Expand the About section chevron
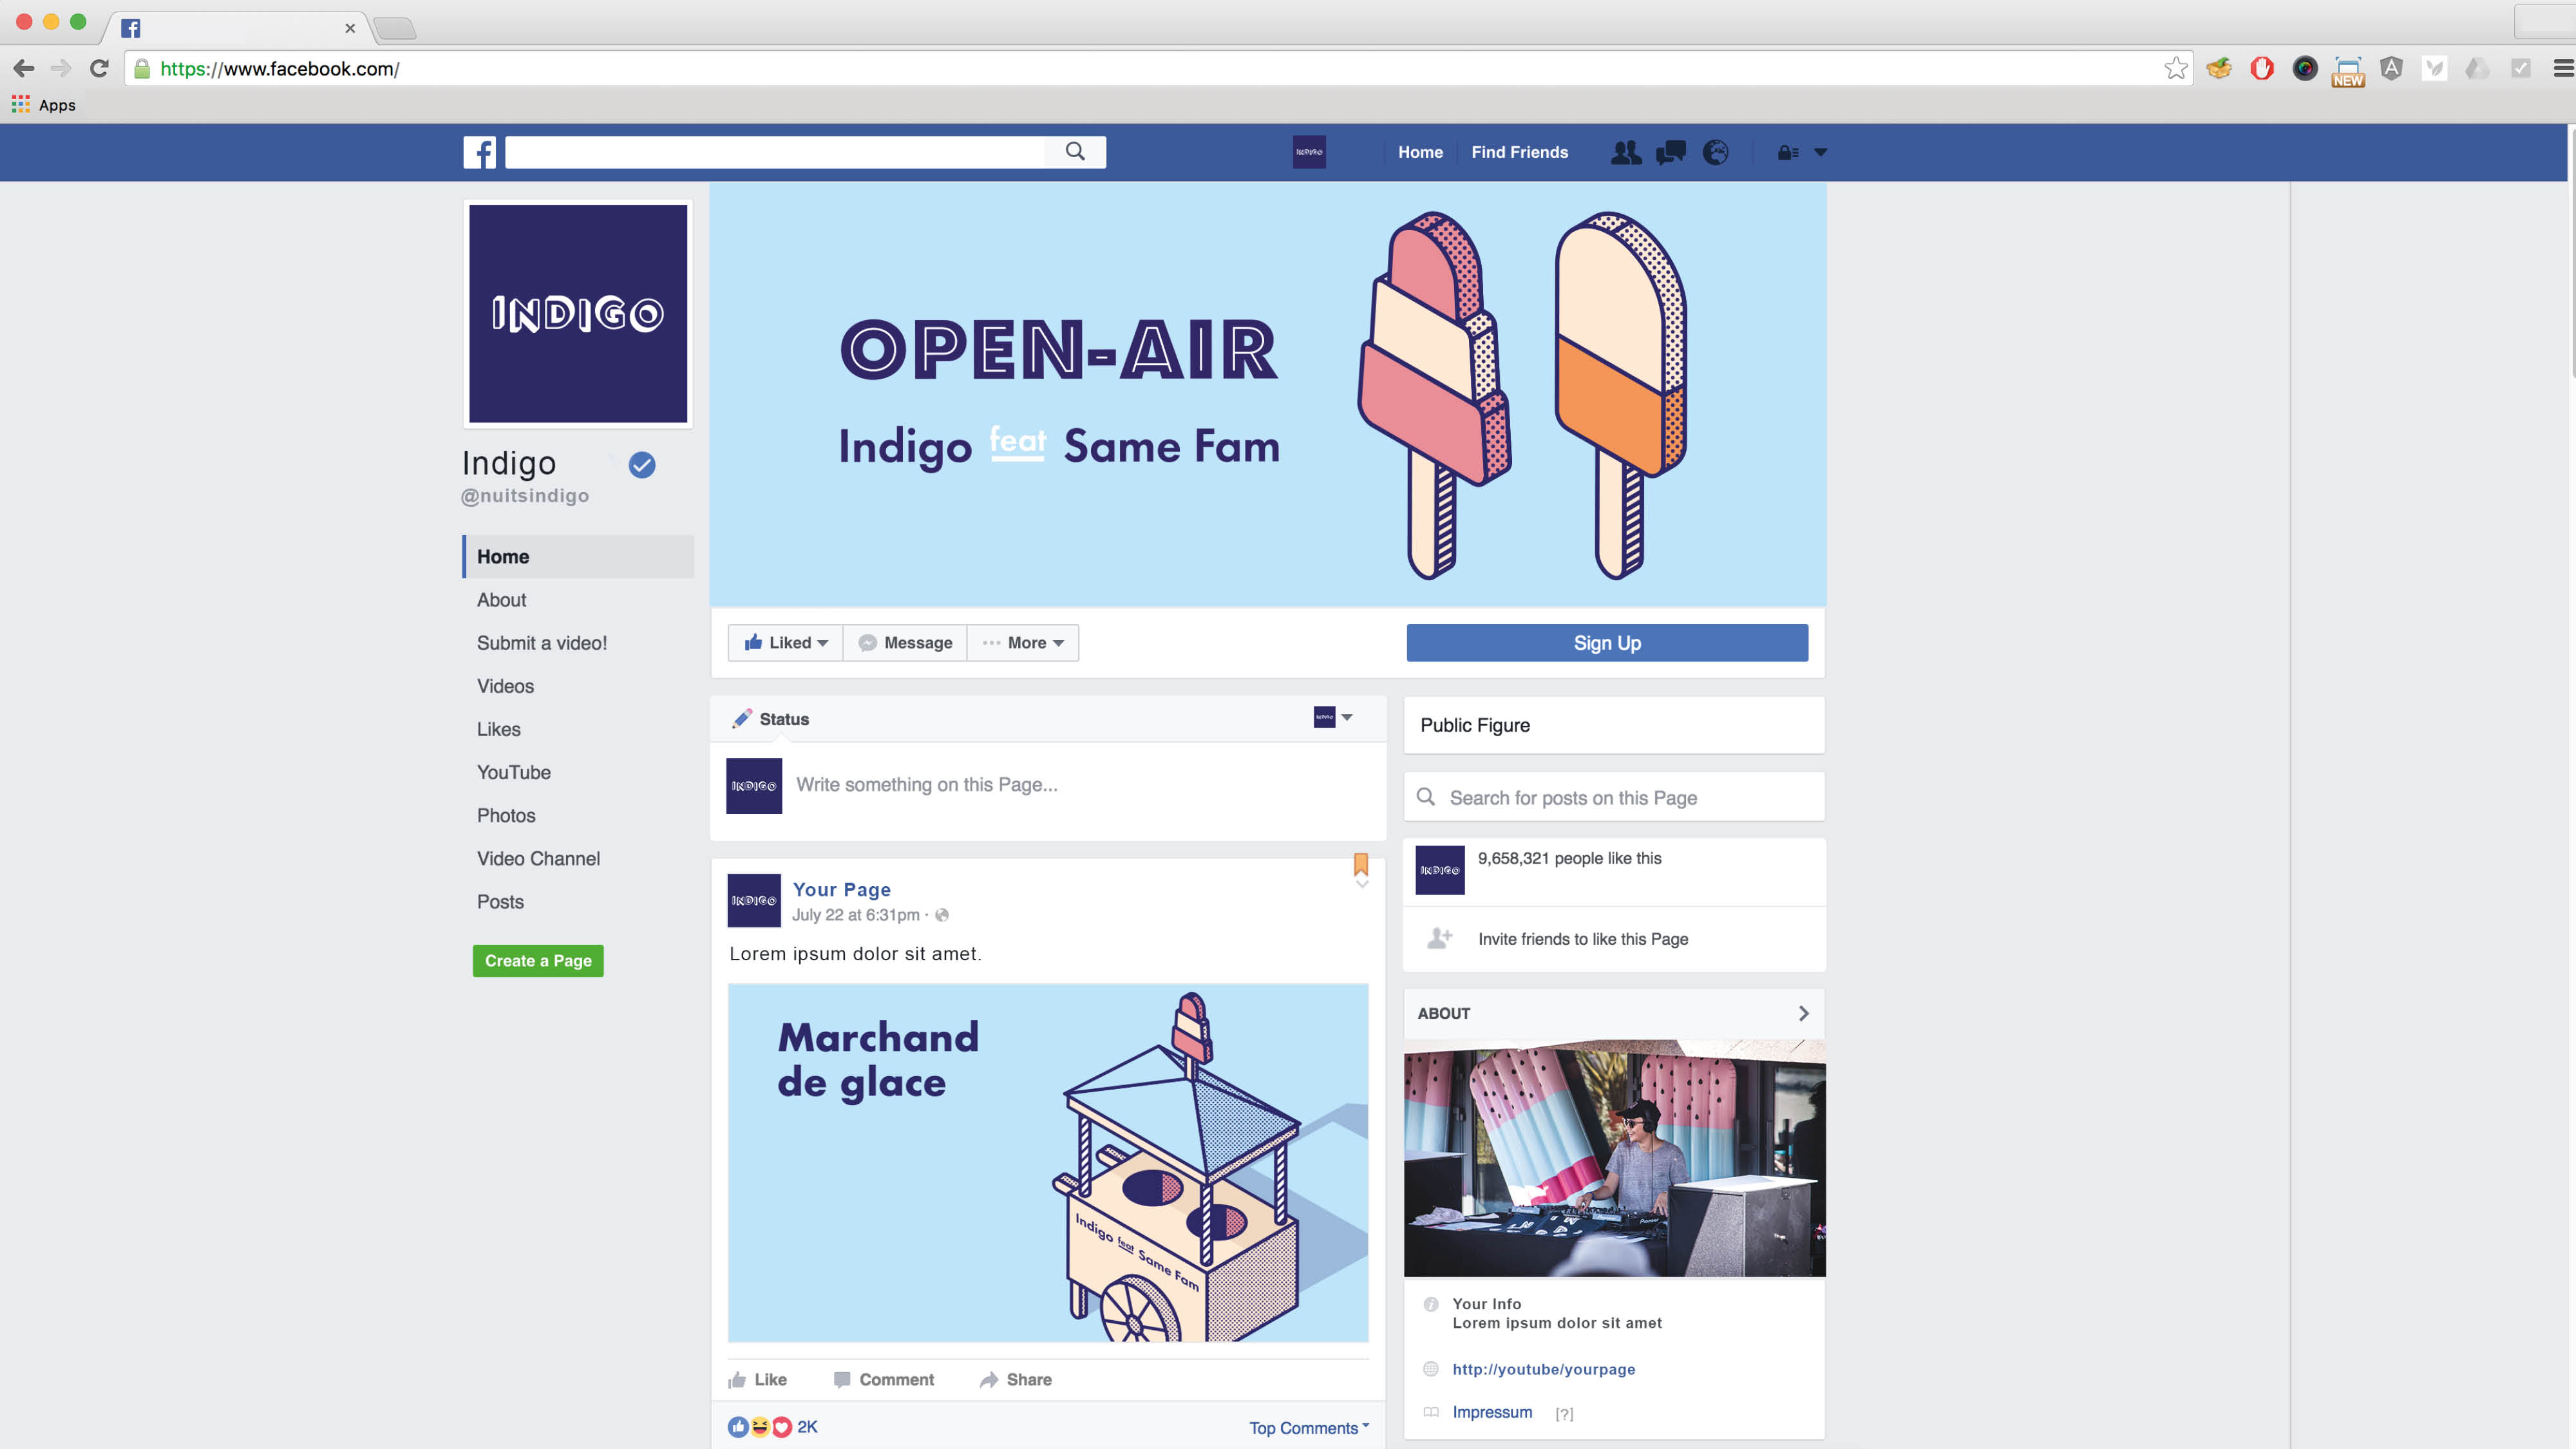 1803,1013
